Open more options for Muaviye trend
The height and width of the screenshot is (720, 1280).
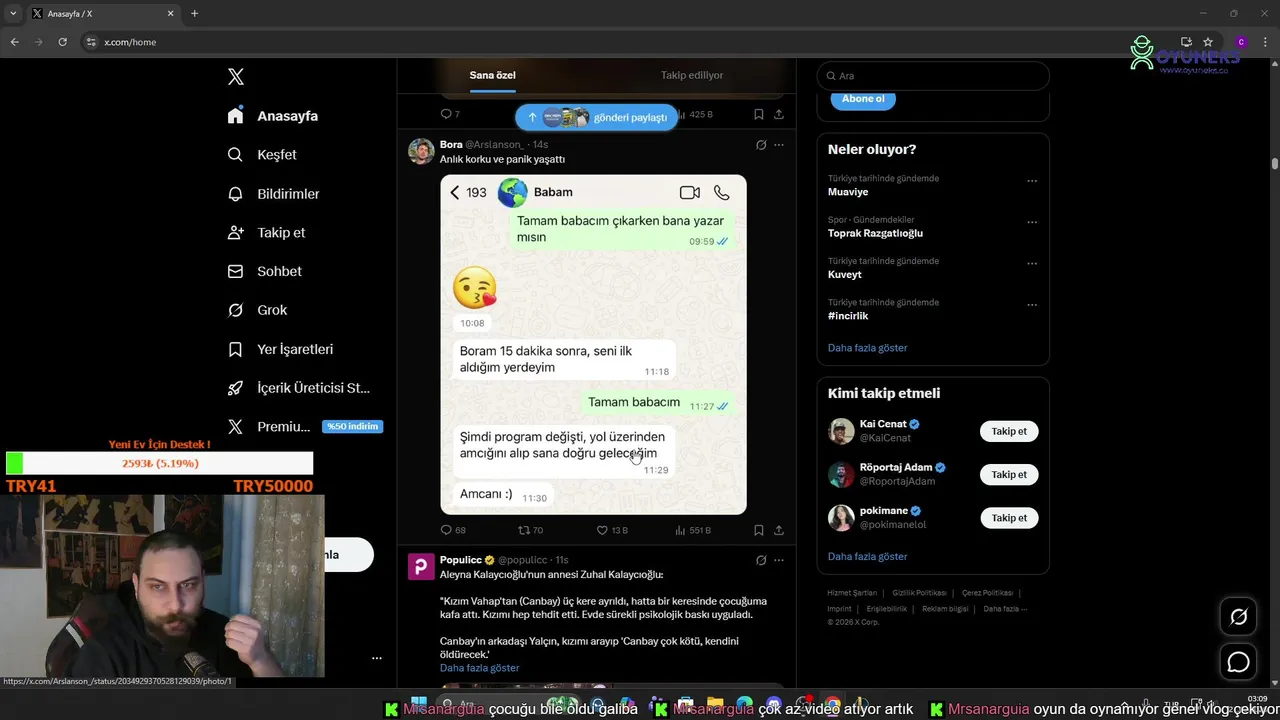tap(1032, 181)
